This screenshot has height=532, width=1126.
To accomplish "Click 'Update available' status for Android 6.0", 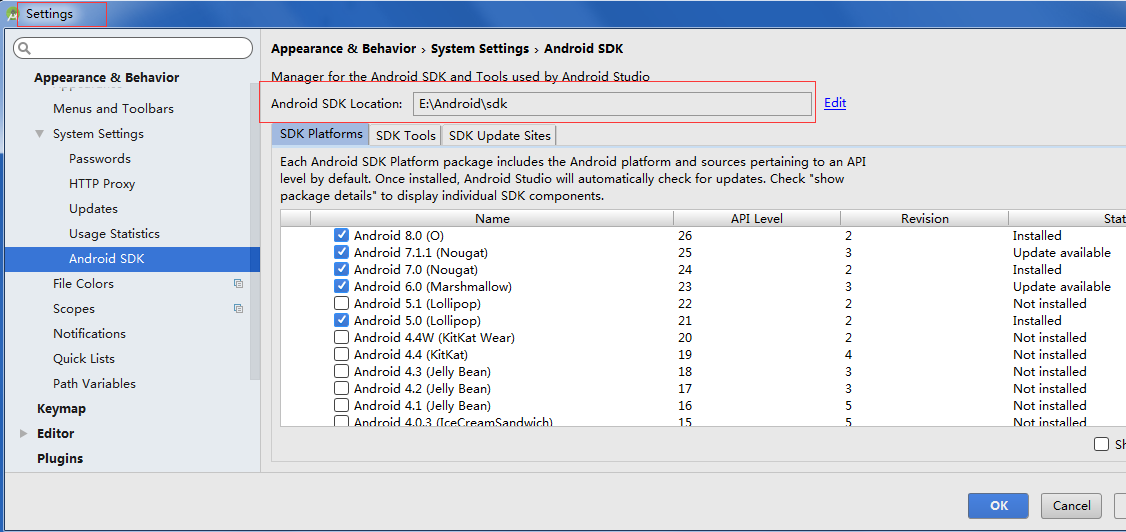I will click(x=1061, y=286).
